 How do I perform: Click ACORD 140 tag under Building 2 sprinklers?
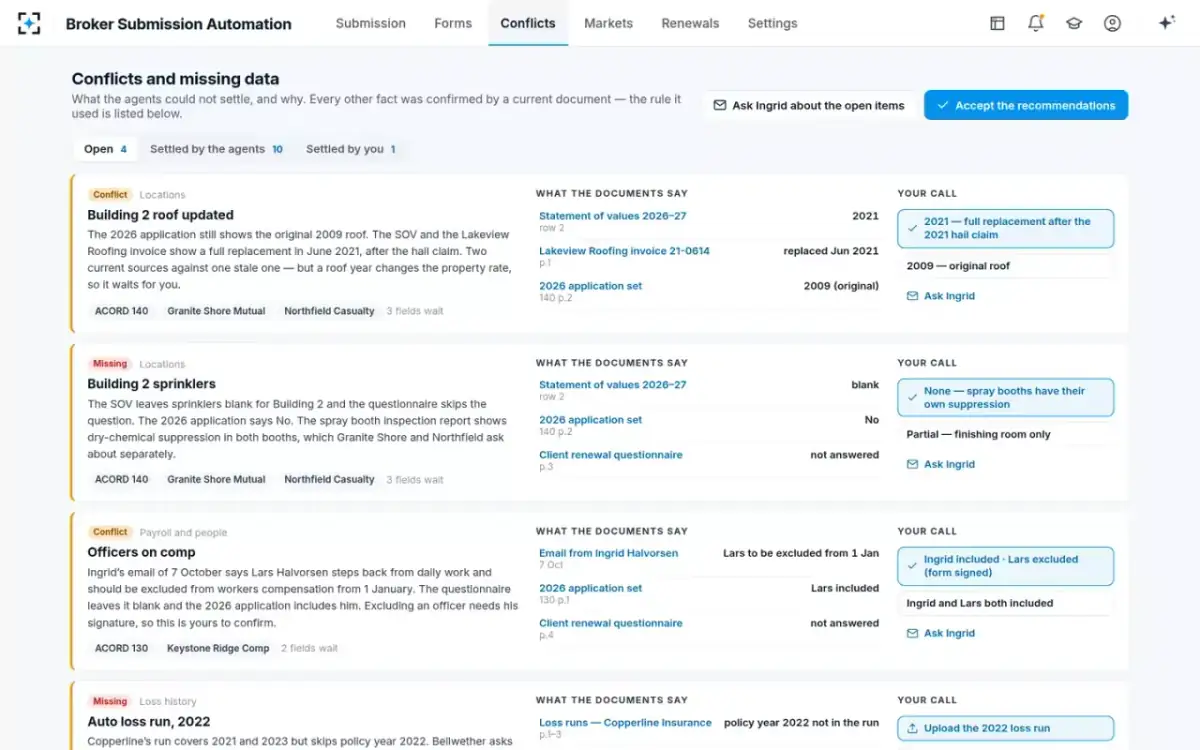121,479
